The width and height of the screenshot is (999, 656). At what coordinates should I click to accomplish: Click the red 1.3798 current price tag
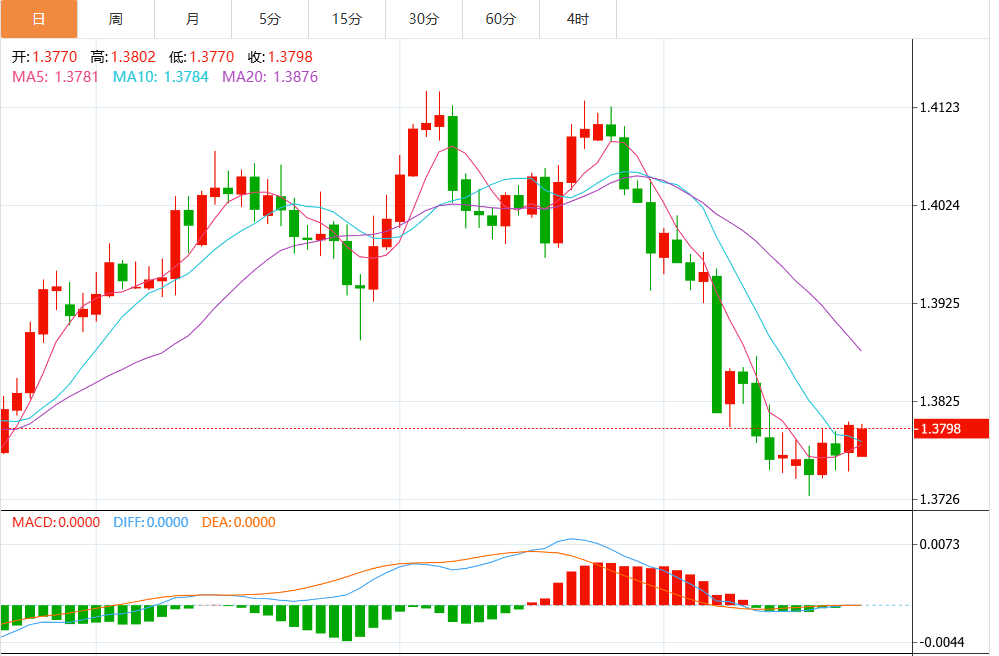point(951,429)
